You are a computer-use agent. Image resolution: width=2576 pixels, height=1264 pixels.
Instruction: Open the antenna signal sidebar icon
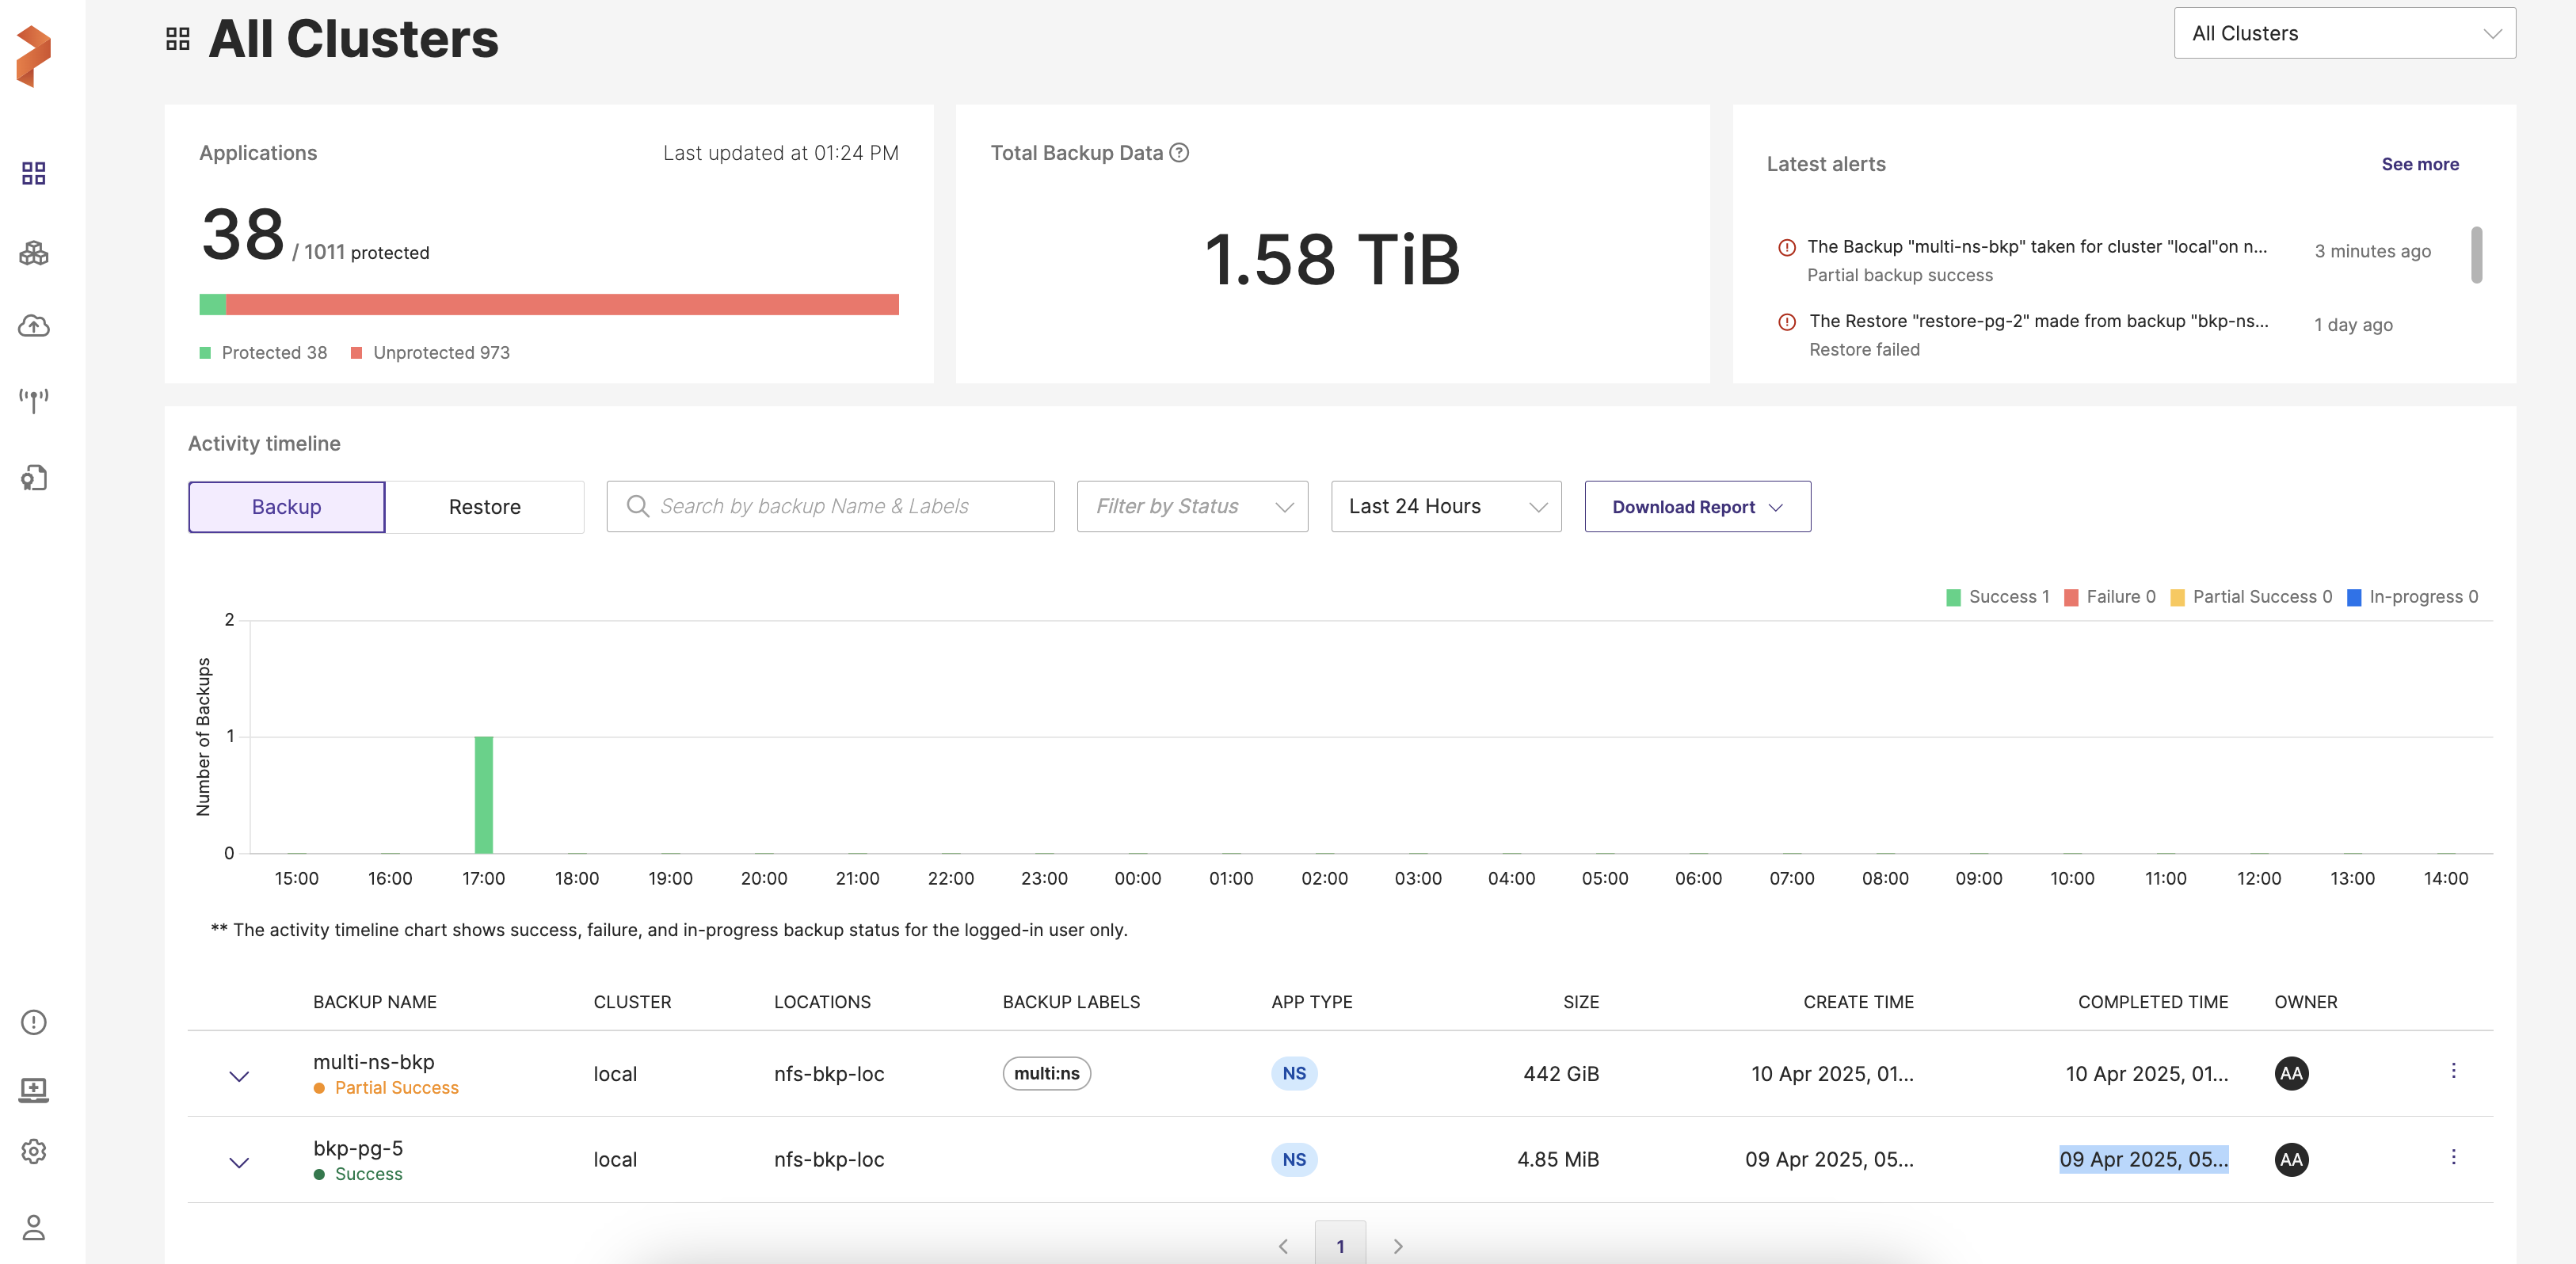(x=34, y=400)
